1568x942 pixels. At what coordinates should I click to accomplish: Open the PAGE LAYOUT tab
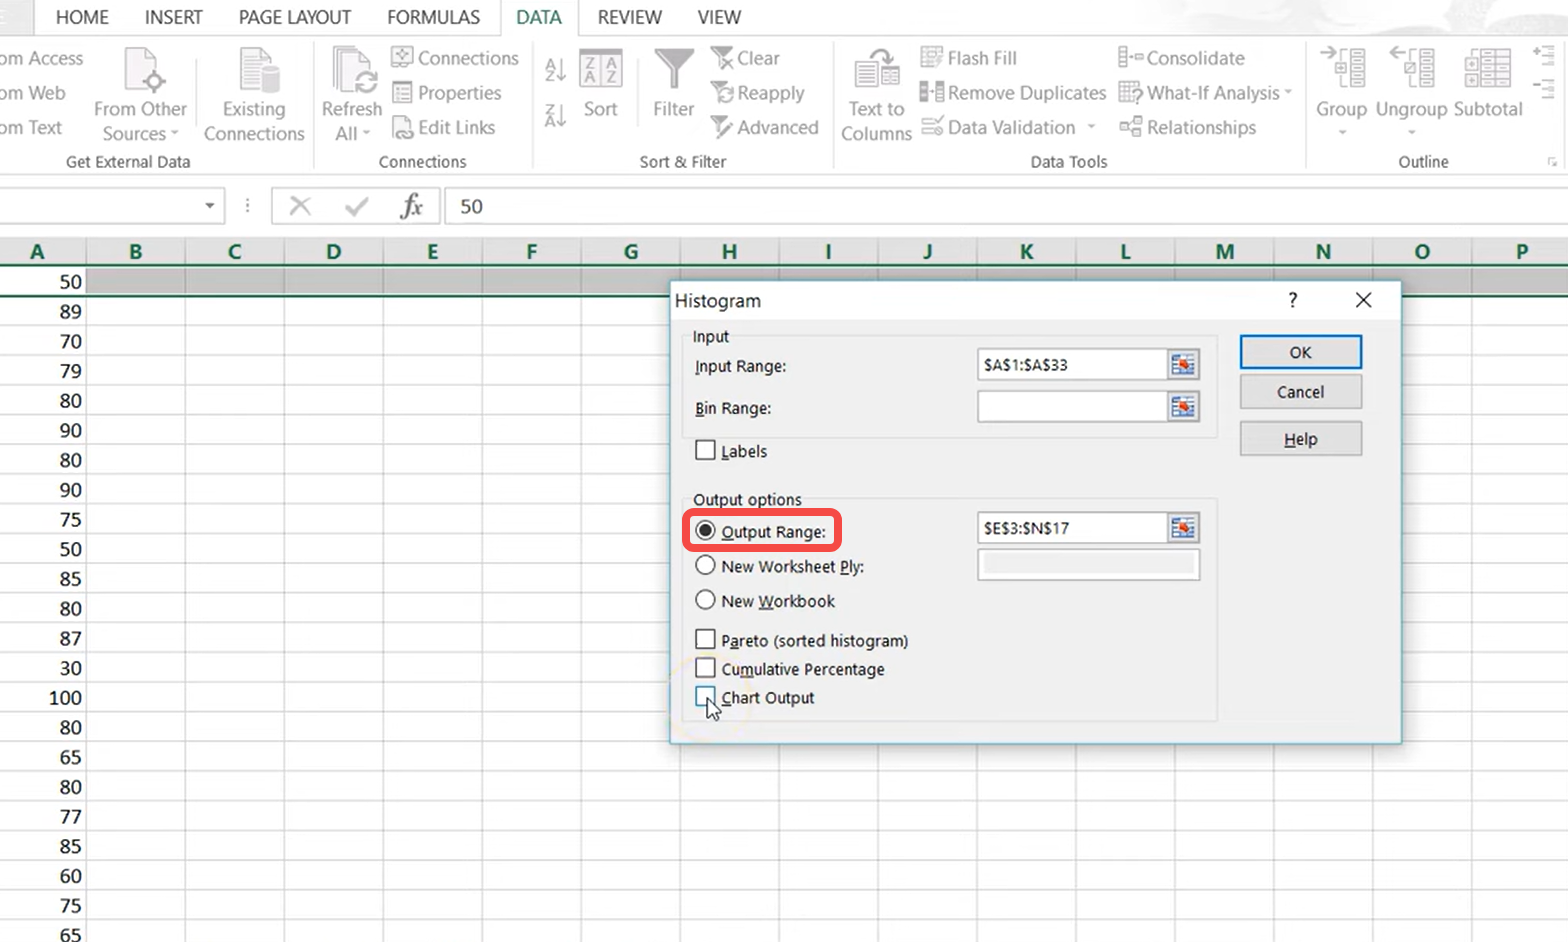[x=295, y=17]
